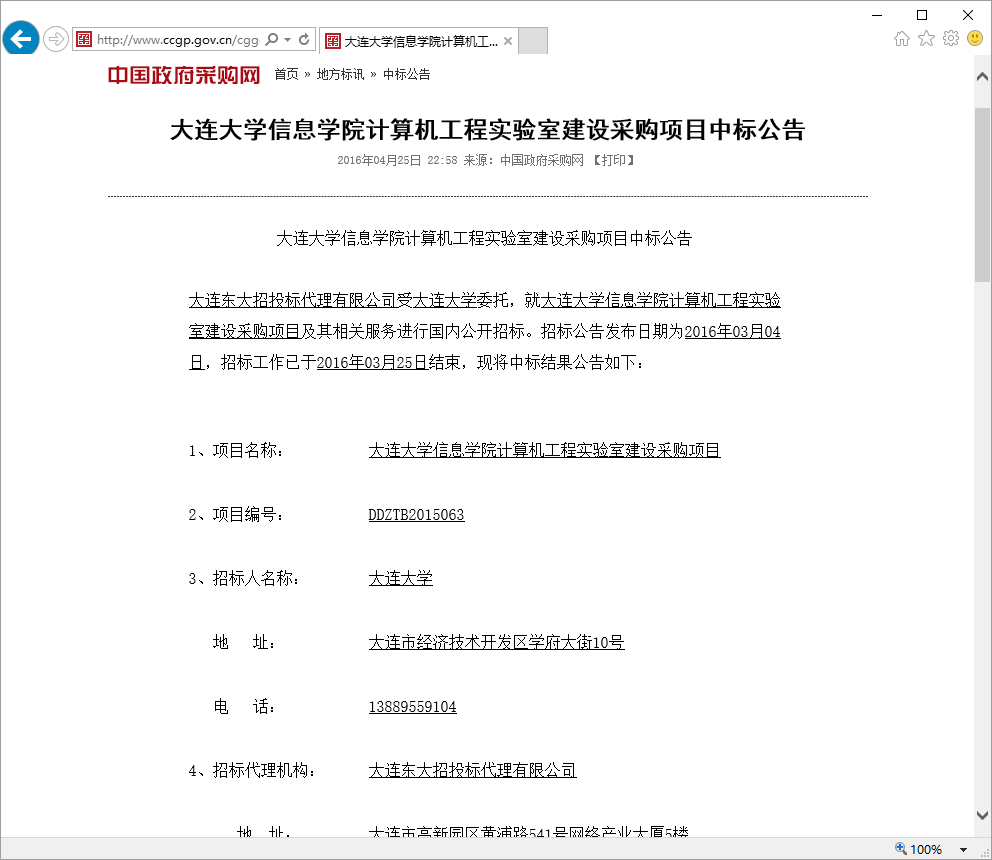Open the Home page icon
The image size is (992, 860).
coord(902,39)
